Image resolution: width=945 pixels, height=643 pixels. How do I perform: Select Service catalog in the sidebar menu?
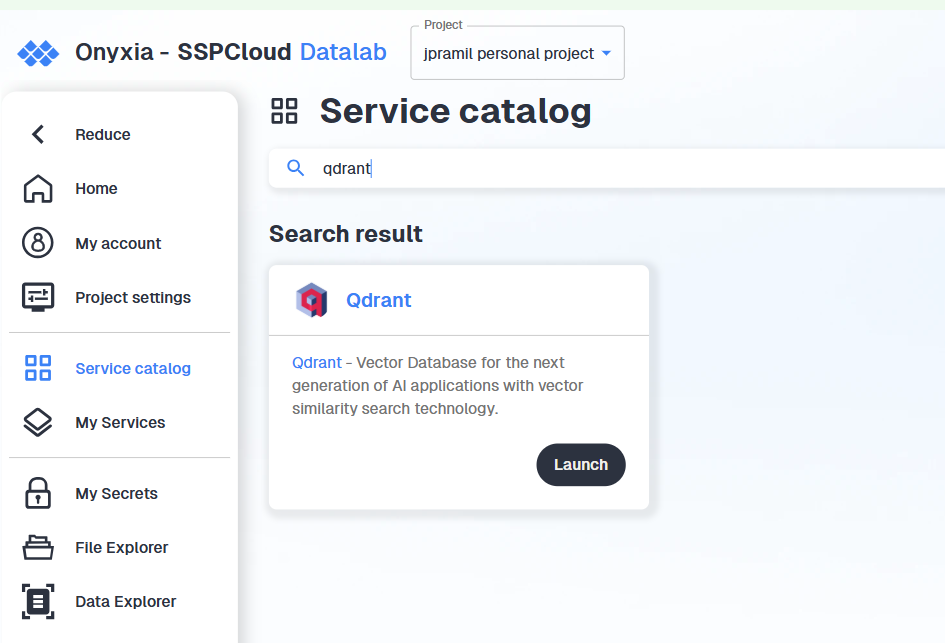pyautogui.click(x=132, y=368)
